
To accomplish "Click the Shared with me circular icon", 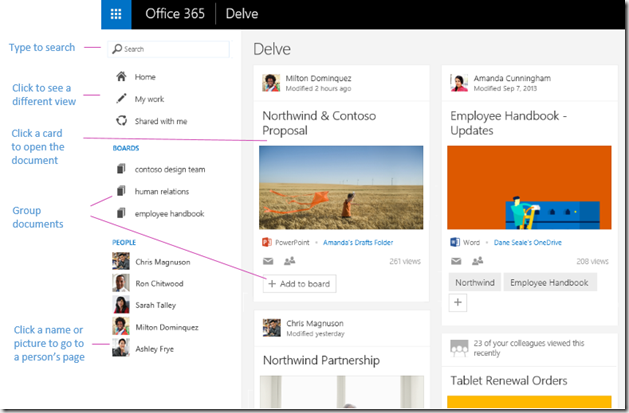I will [122, 120].
